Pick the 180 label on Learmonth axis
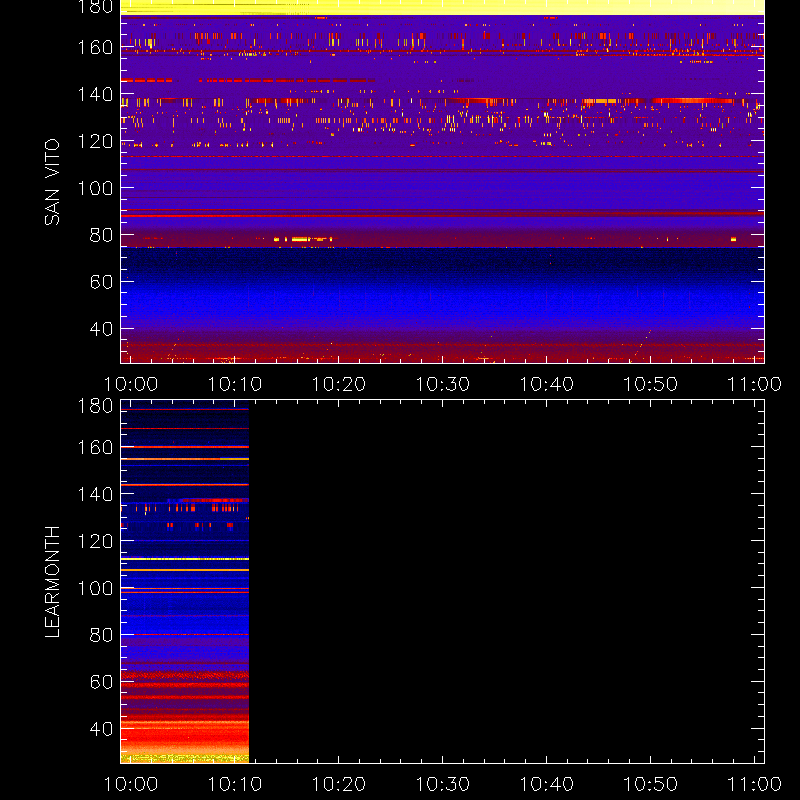The height and width of the screenshot is (800, 800). click(x=95, y=406)
